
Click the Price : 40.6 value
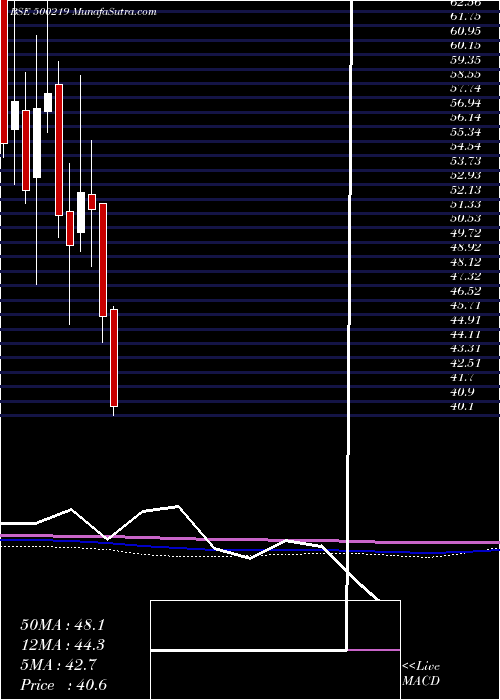(x=63, y=685)
